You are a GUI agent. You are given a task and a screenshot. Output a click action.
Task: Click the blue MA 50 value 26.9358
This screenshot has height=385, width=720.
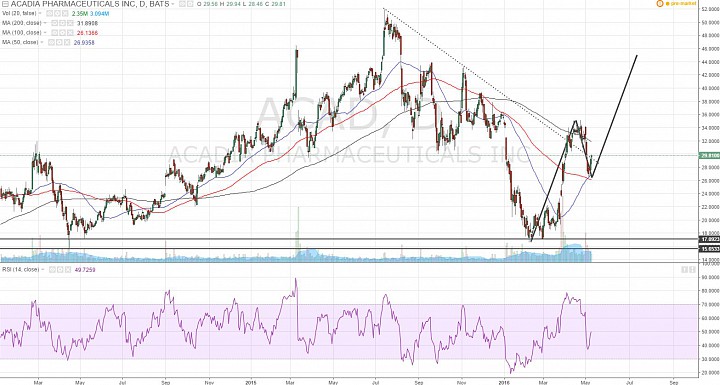click(84, 43)
